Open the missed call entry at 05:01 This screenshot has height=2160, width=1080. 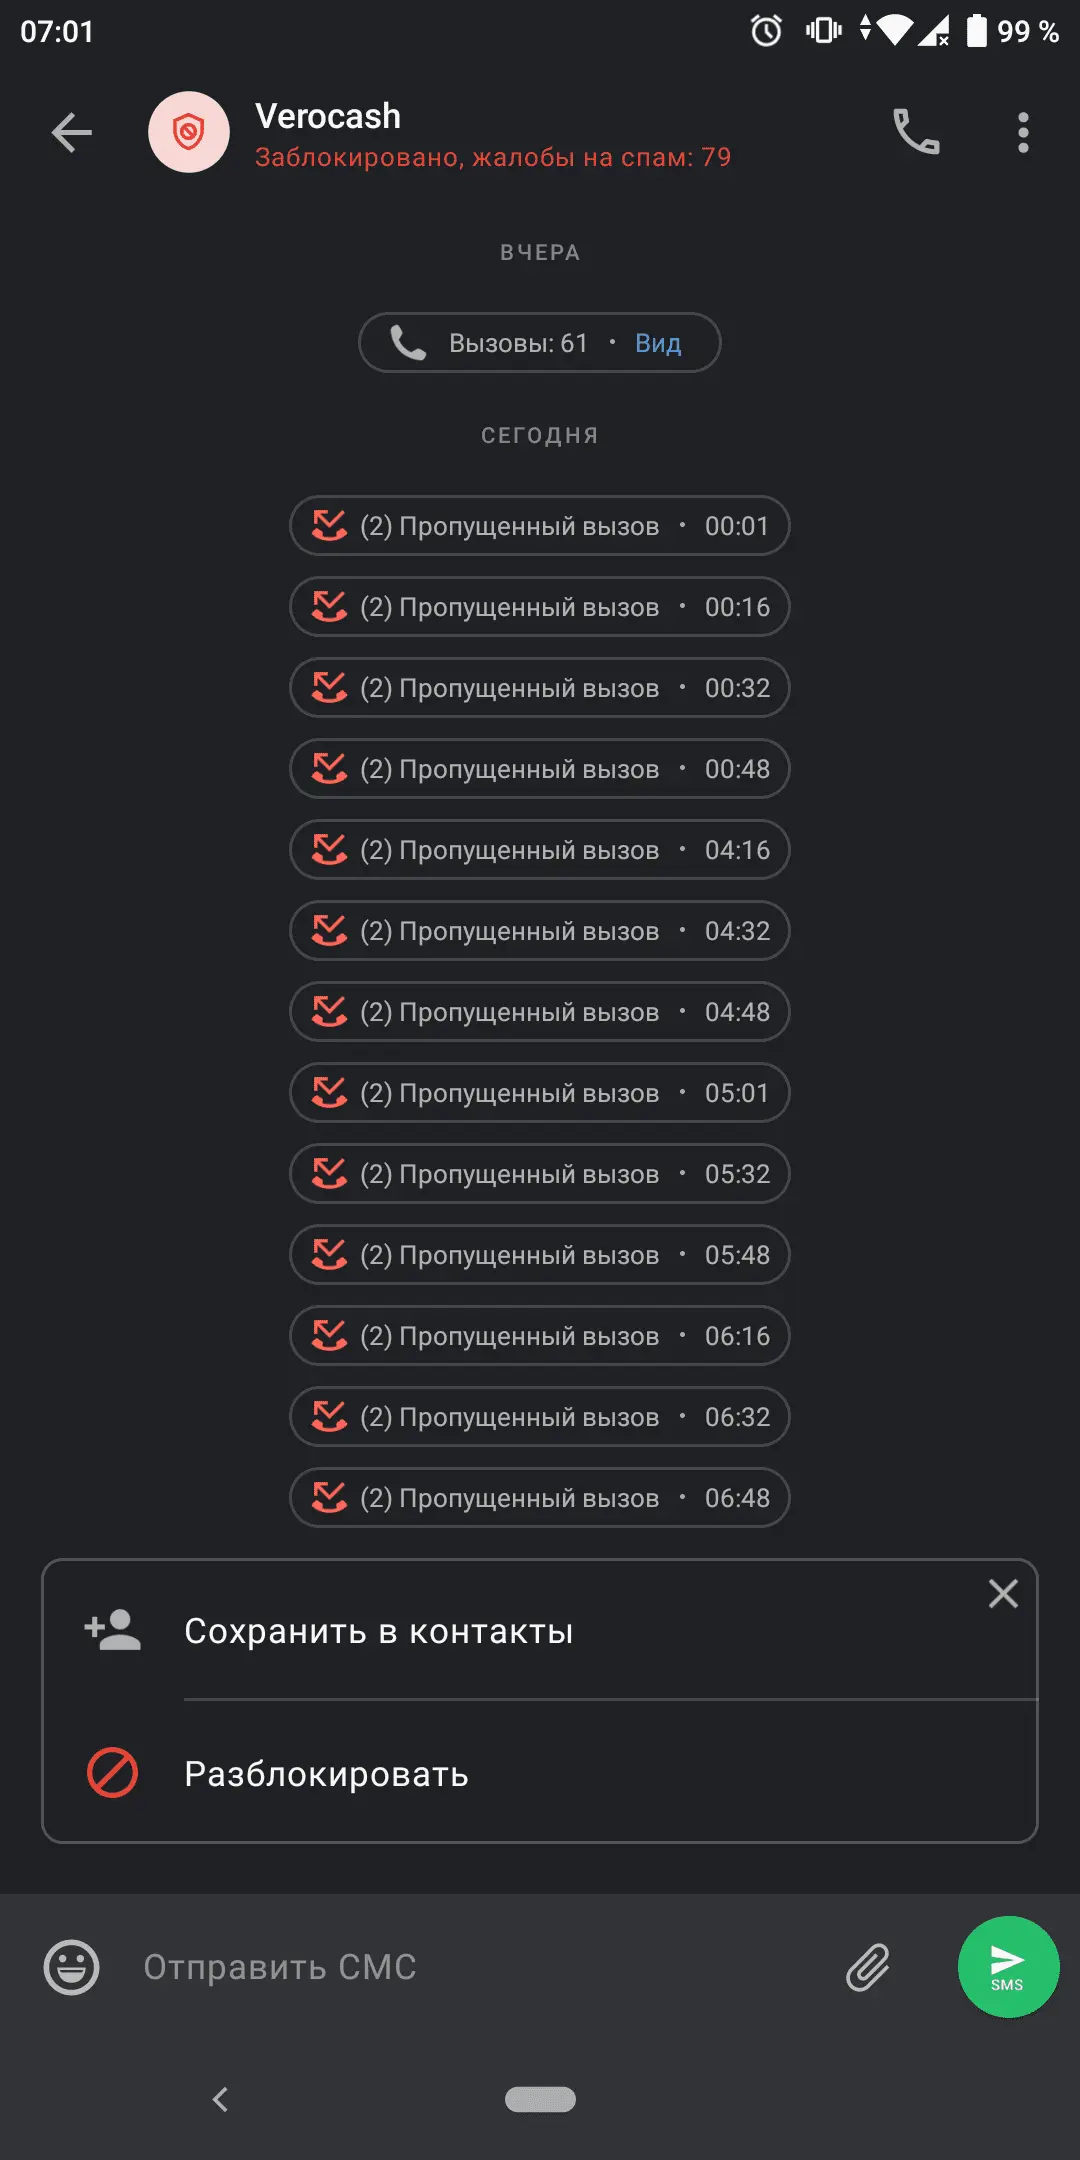click(540, 1093)
